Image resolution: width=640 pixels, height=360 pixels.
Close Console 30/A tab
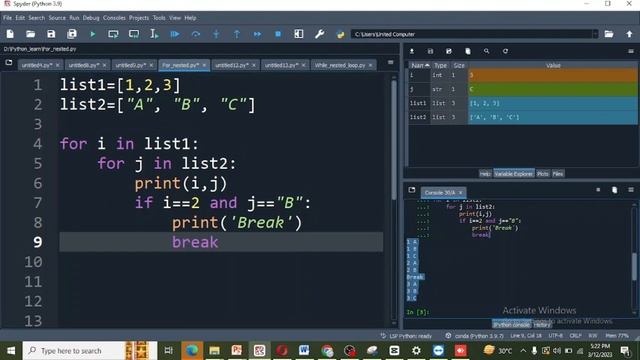click(x=460, y=193)
